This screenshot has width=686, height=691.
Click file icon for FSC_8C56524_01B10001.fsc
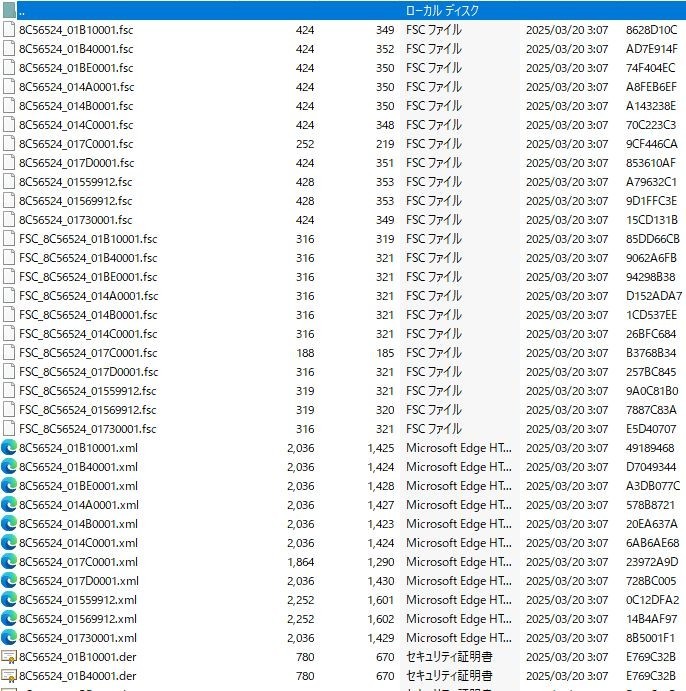(x=9, y=239)
